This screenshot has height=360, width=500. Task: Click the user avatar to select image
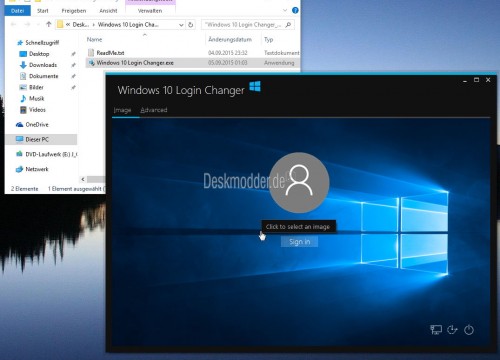[x=299, y=183]
